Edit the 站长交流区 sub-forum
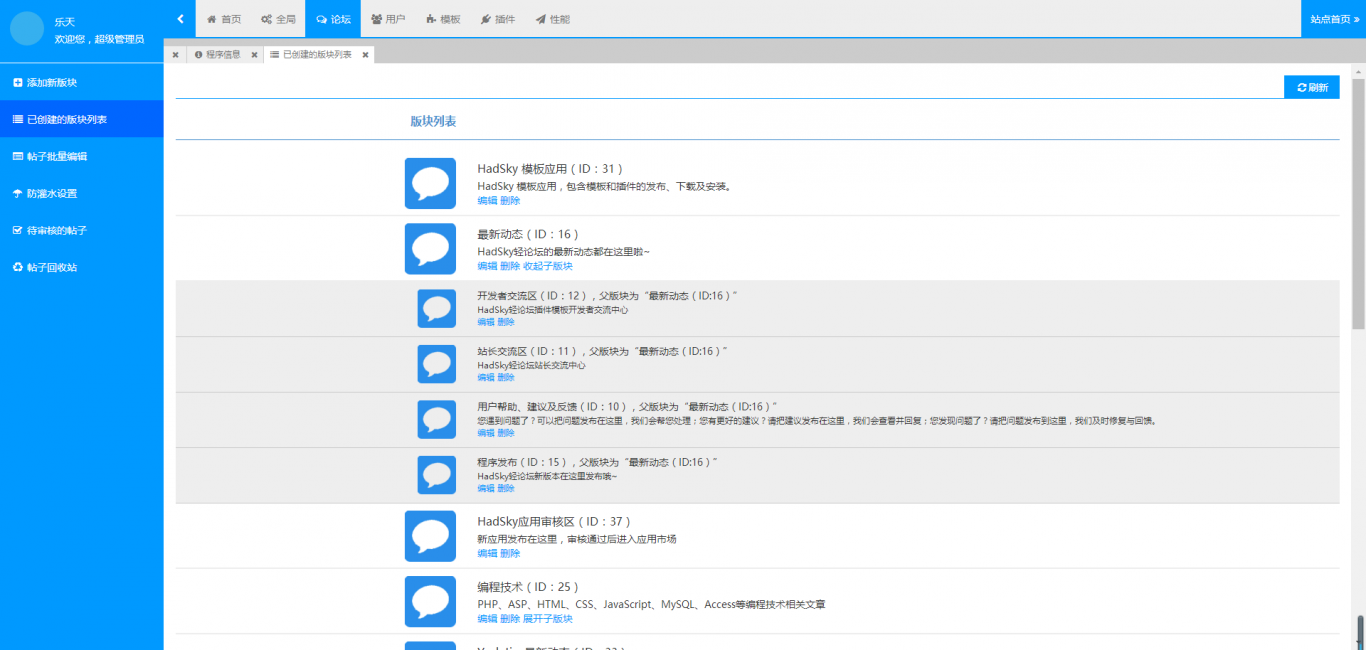Viewport: 1366px width, 650px height. pyautogui.click(x=485, y=377)
